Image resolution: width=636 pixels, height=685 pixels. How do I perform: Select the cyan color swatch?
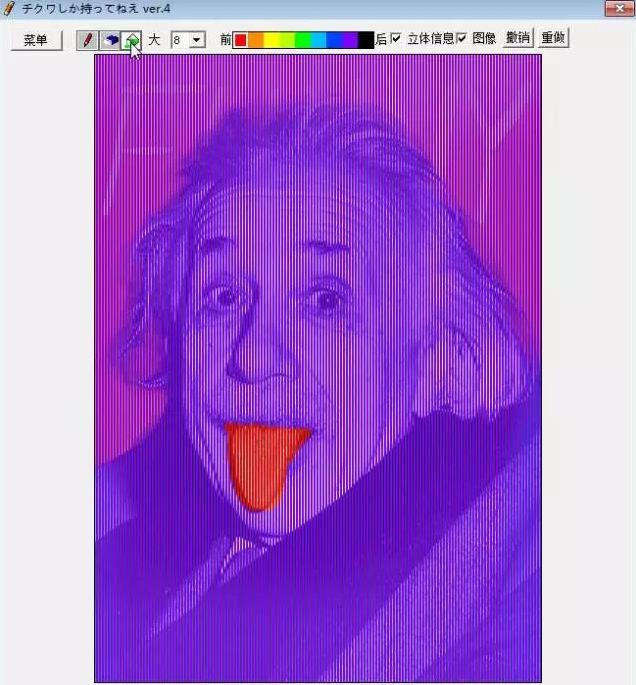pos(318,40)
